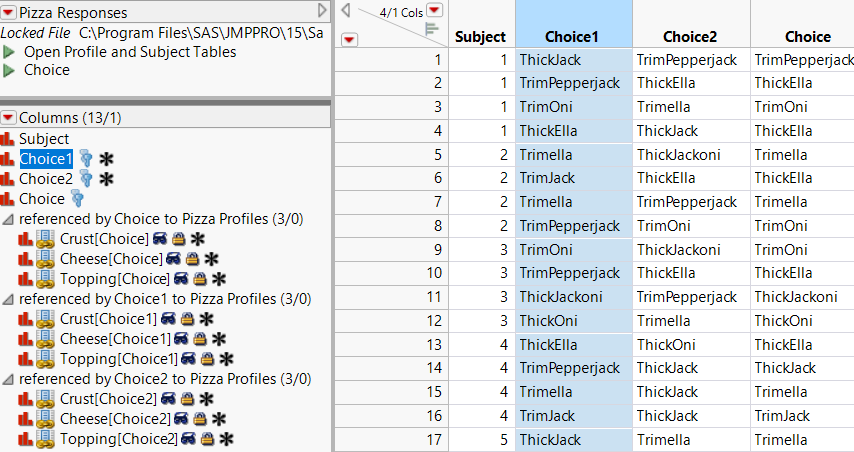The height and width of the screenshot is (452, 854).
Task: Open the Columns panel red triangle menu
Action: click(10, 117)
